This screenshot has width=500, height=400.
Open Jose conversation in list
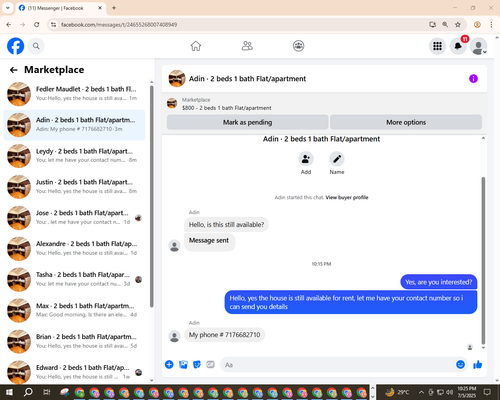click(74, 218)
